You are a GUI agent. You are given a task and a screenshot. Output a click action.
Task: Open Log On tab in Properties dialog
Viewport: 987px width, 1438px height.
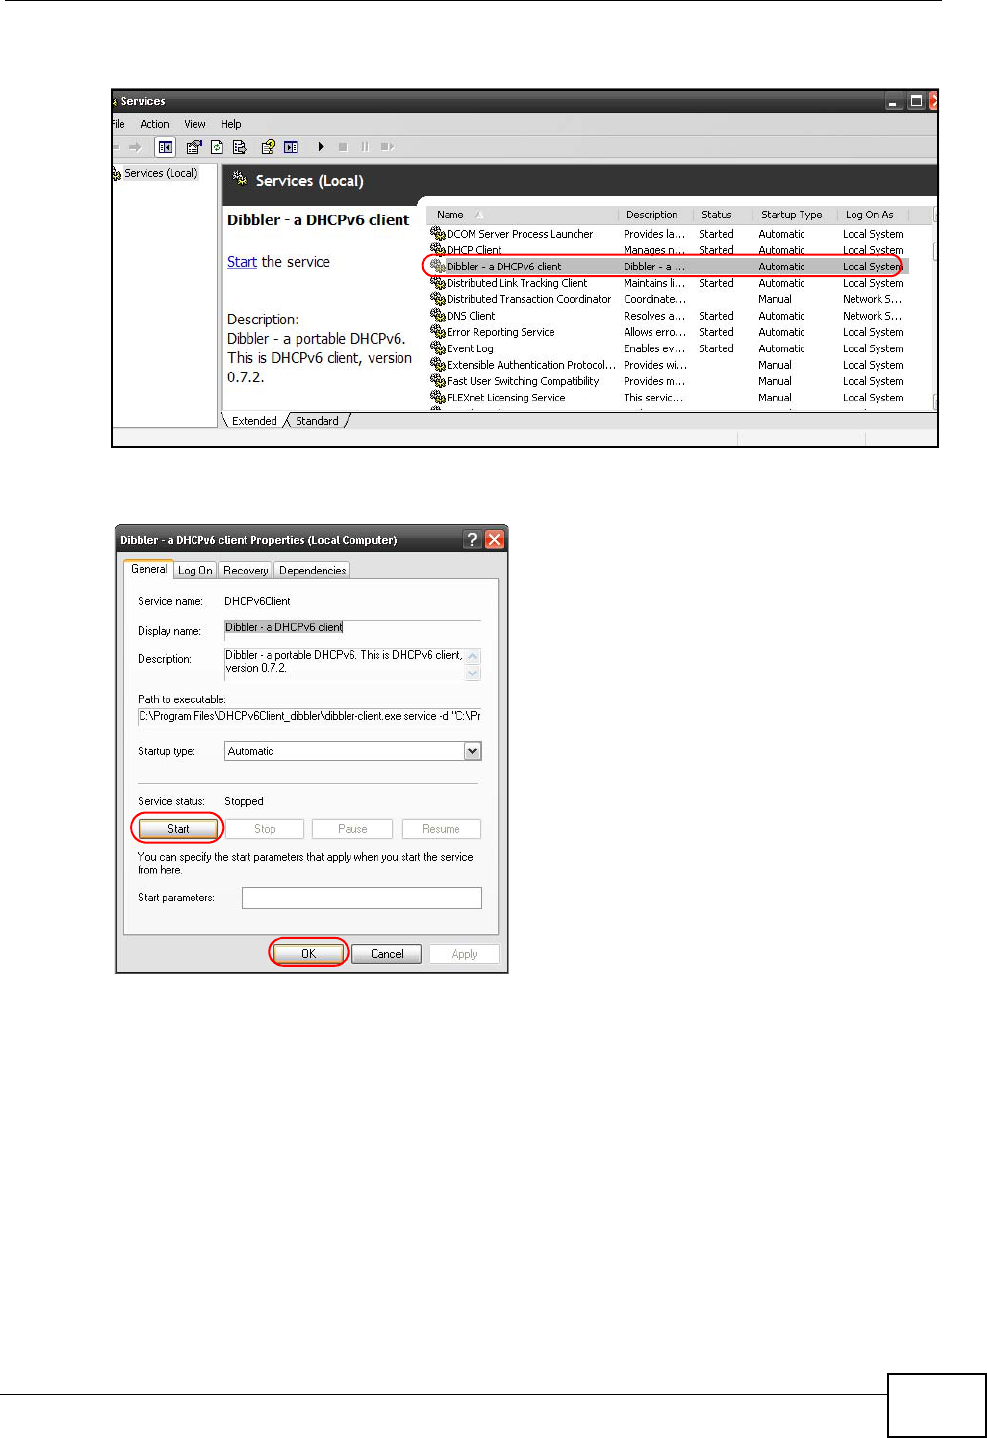coord(195,570)
